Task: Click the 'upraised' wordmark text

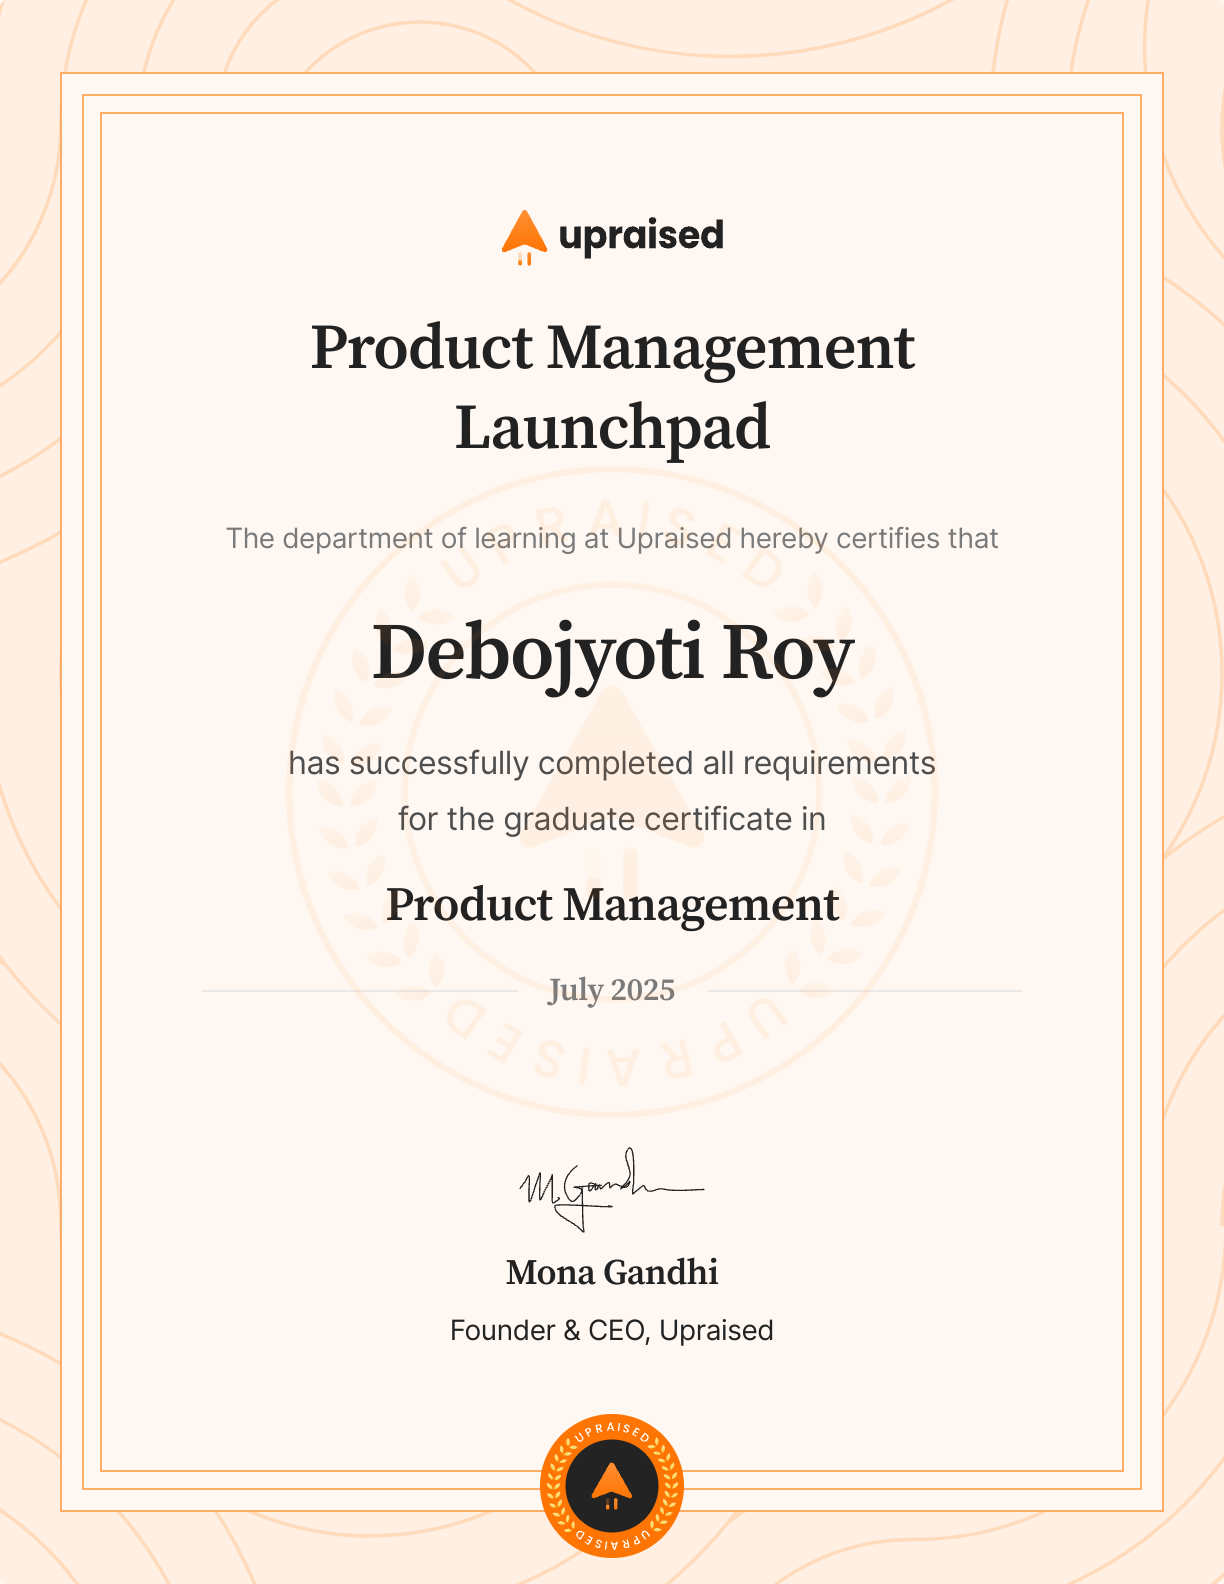Action: pos(641,237)
